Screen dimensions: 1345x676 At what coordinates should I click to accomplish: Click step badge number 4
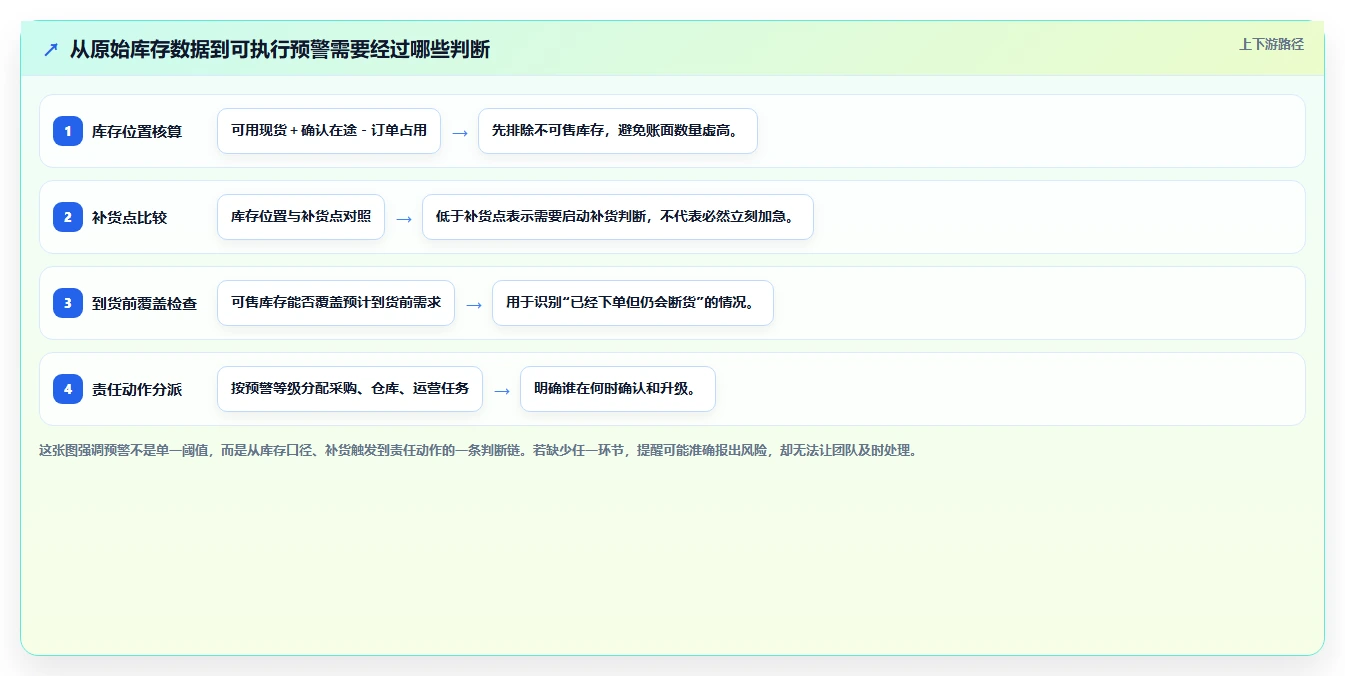pyautogui.click(x=68, y=389)
